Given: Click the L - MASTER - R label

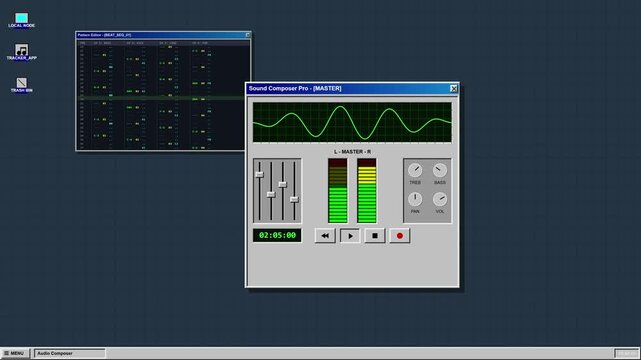Looking at the screenshot, I should [352, 152].
